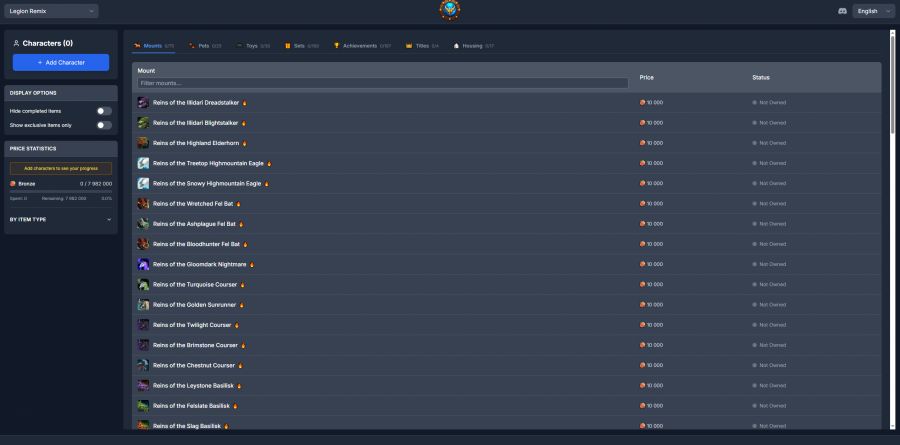Image resolution: width=900 pixels, height=445 pixels.
Task: Click the Wretched Fel Bat mount icon
Action: pyautogui.click(x=143, y=203)
